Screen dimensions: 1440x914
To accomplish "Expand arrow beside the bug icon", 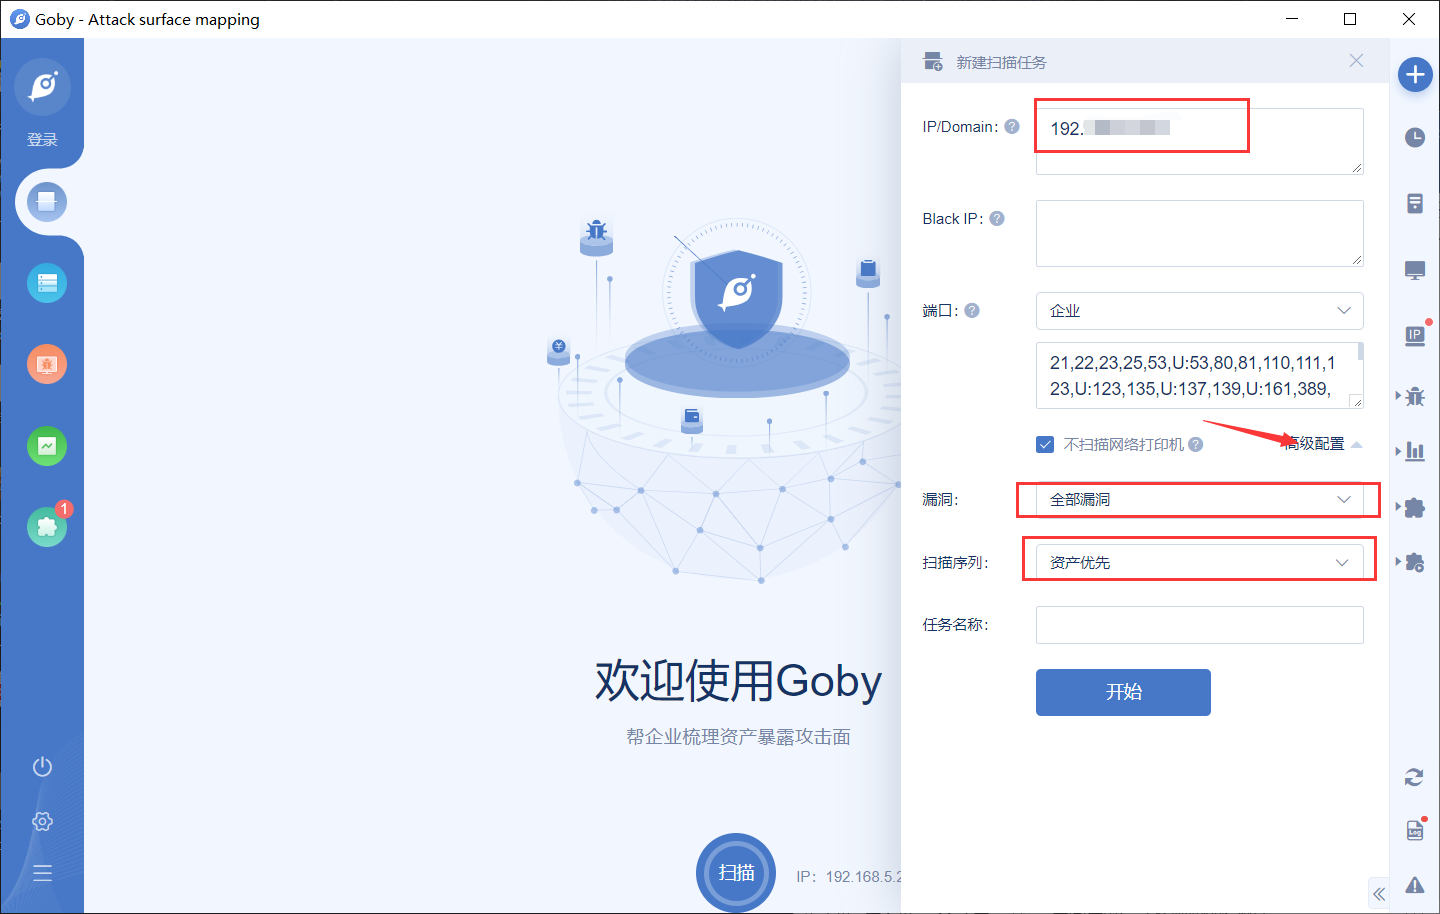I will click(x=1398, y=396).
